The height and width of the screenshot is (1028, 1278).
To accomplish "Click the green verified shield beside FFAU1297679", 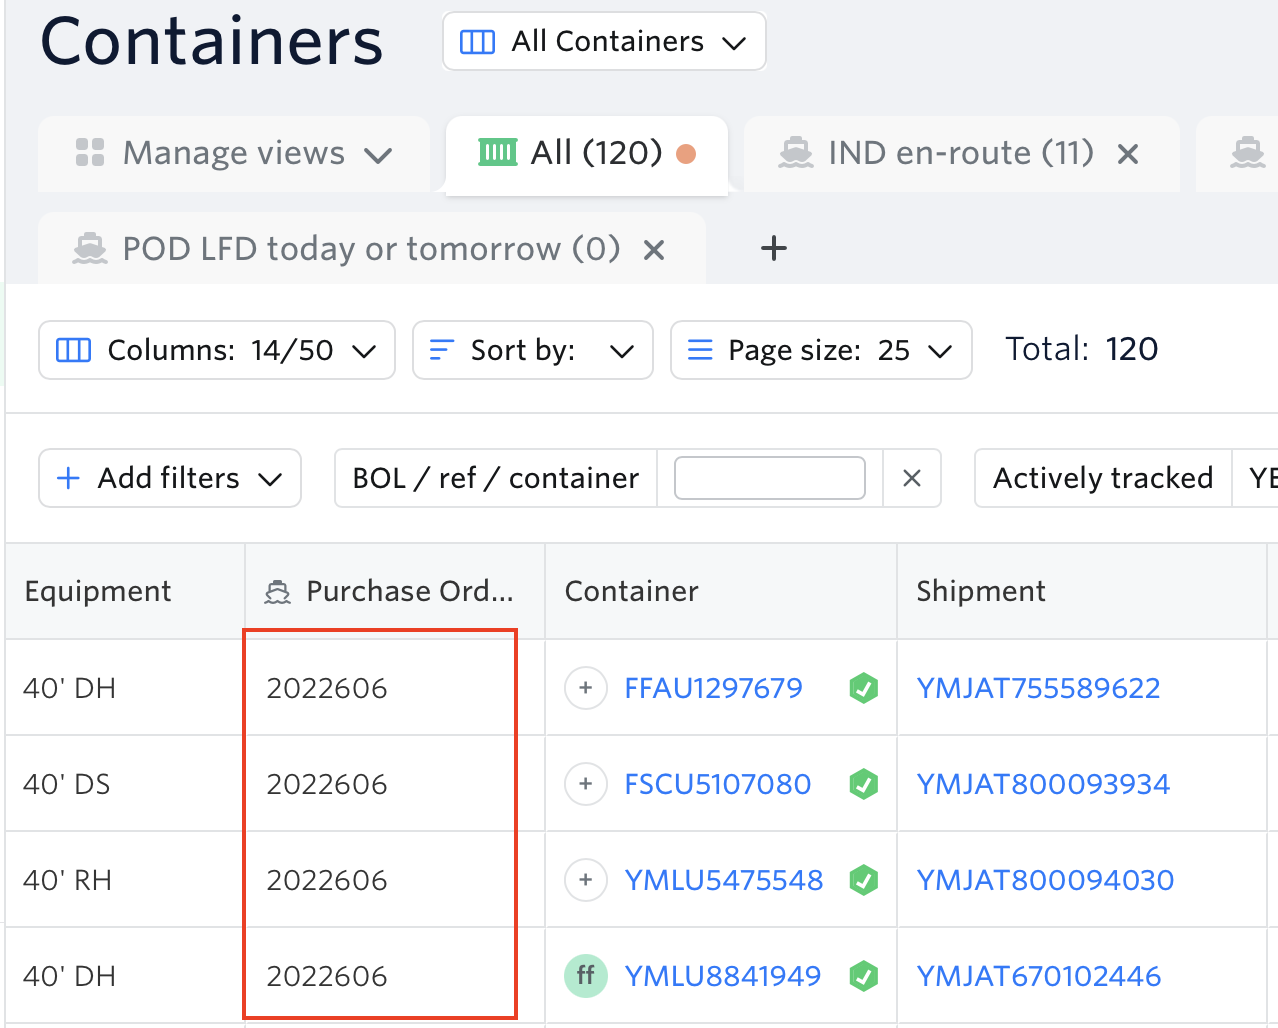I will [x=864, y=688].
